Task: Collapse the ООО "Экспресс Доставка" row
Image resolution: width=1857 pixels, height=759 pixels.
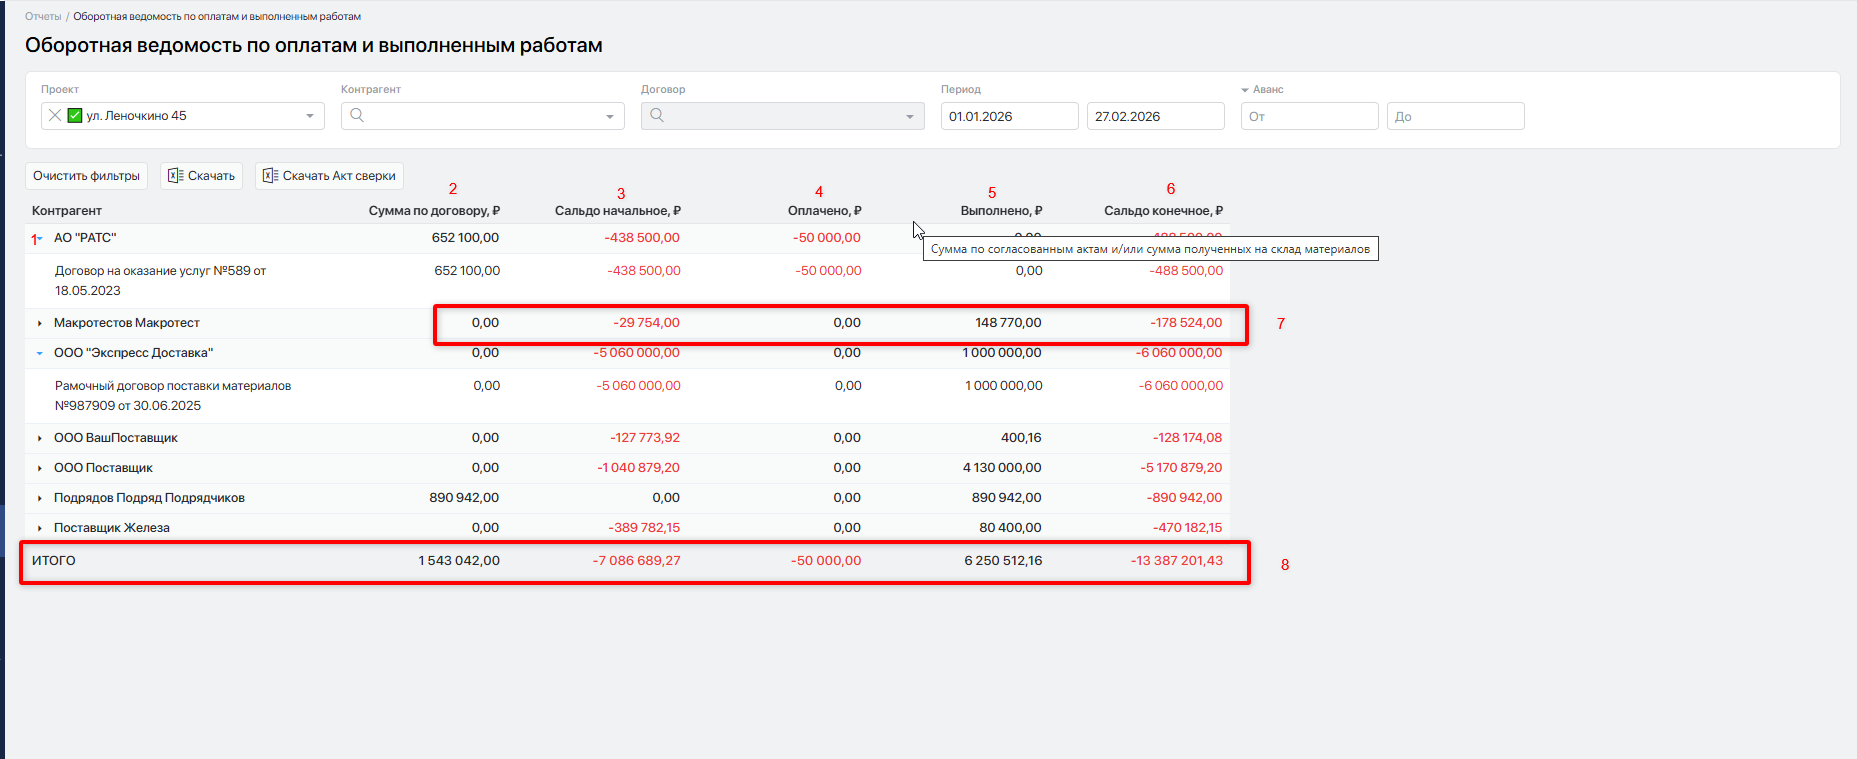Action: (40, 353)
